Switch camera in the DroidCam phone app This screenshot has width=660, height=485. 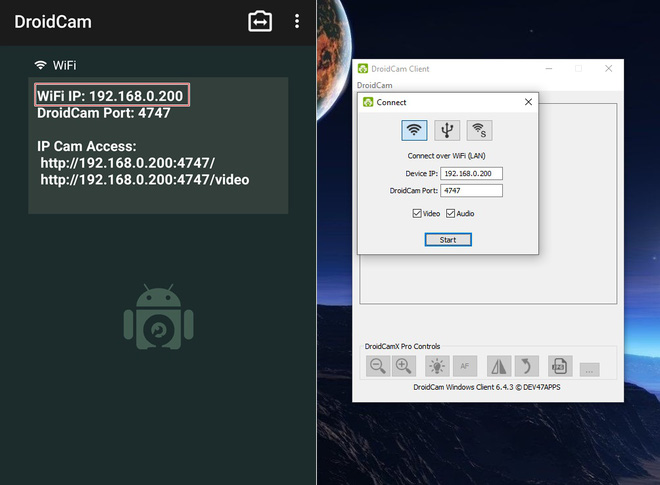pos(260,21)
